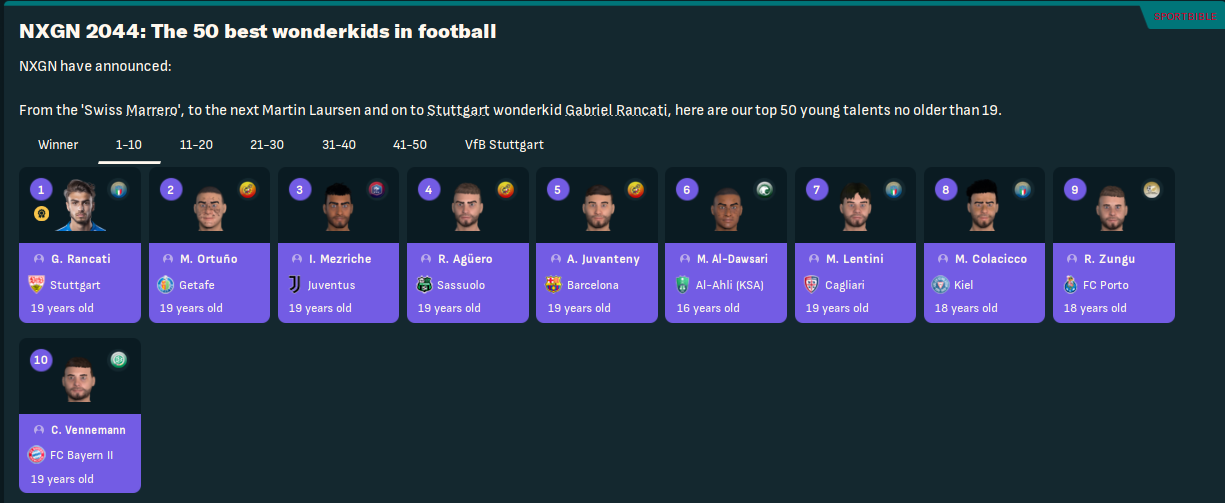Screen dimensions: 1225x503
Task: Open the Gabriel Rancati link in the article text
Action: tap(616, 110)
